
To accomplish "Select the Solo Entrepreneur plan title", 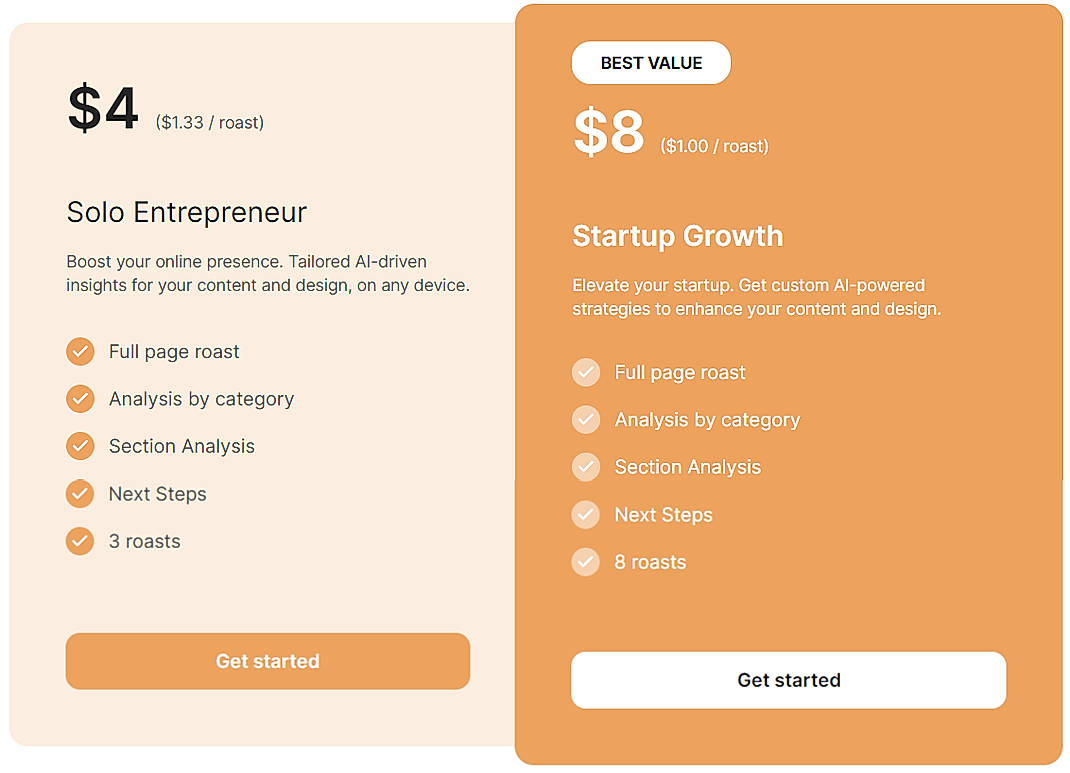I will coord(186,212).
